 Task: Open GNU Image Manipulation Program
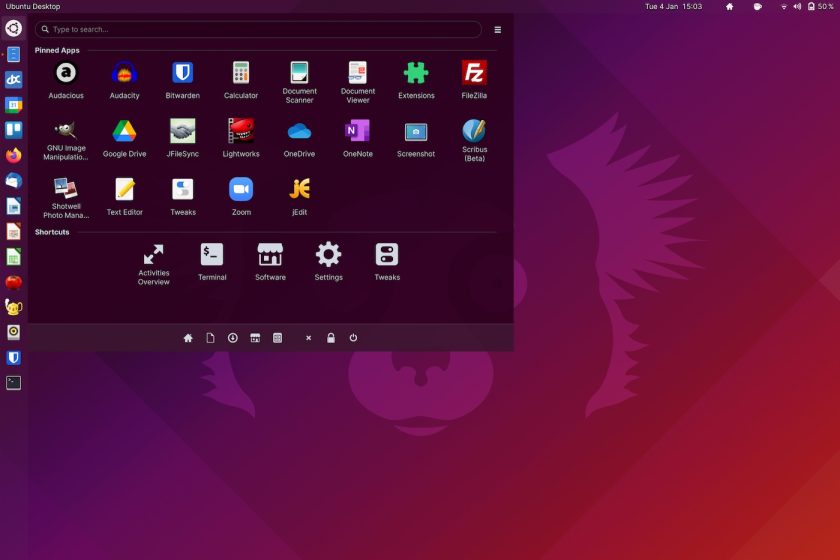tap(66, 140)
